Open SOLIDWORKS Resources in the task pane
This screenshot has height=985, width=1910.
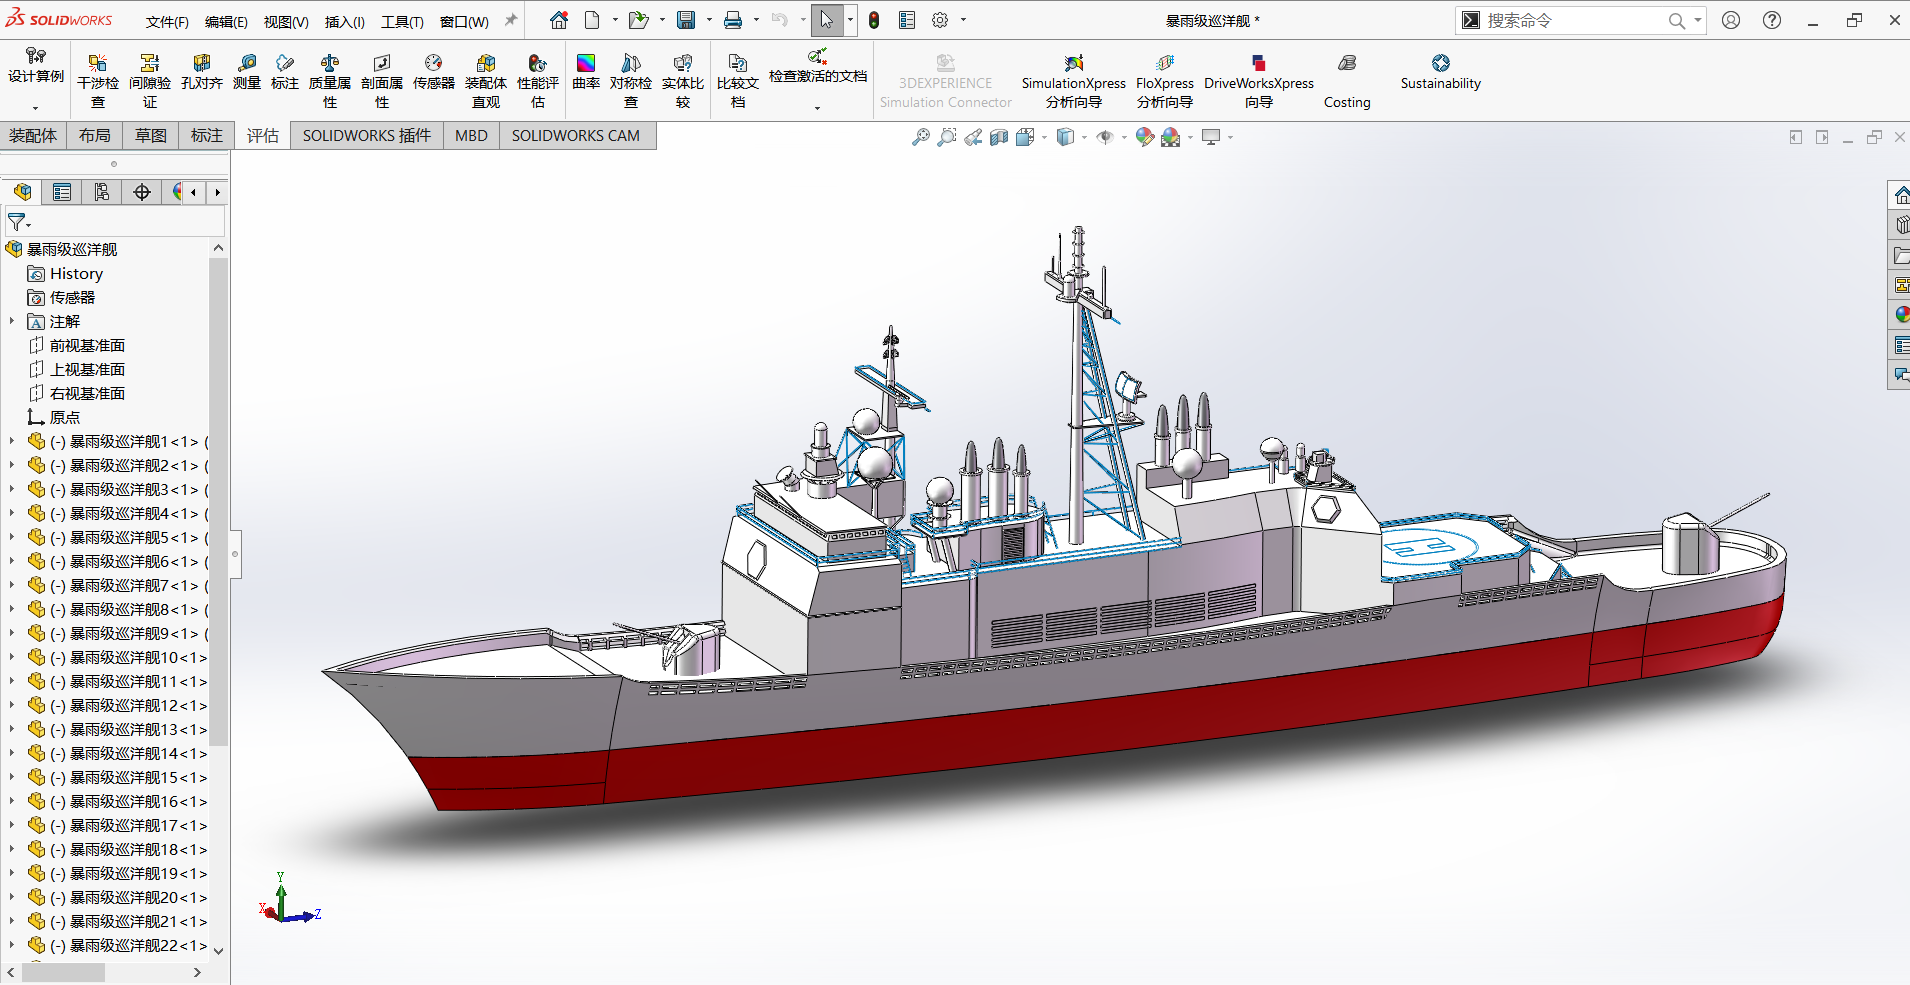click(1900, 195)
